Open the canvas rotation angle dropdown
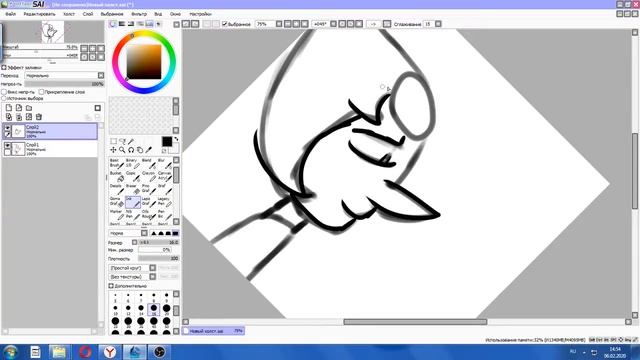Viewport: 640px width, 360px height. click(333, 24)
